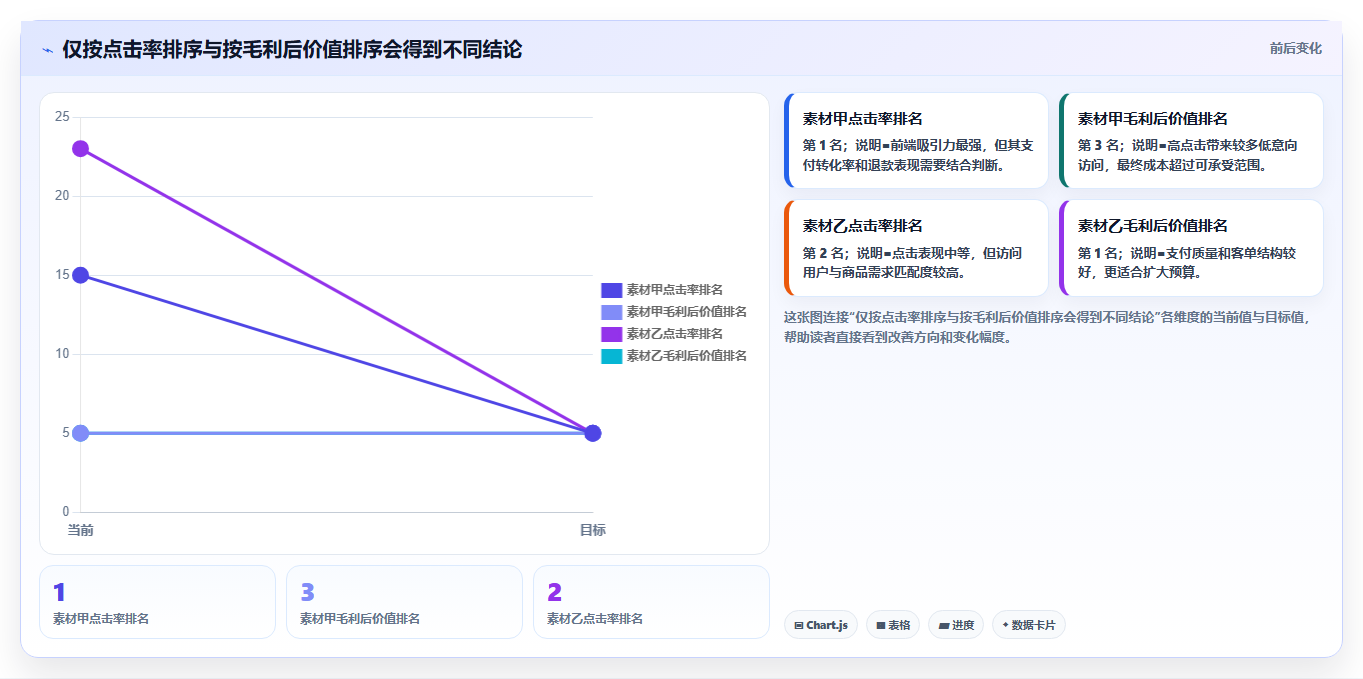Click description text starting 第 2 名；说明=点击表现中等
Viewport: 1363px width, 679px height.
pyautogui.click(x=912, y=263)
